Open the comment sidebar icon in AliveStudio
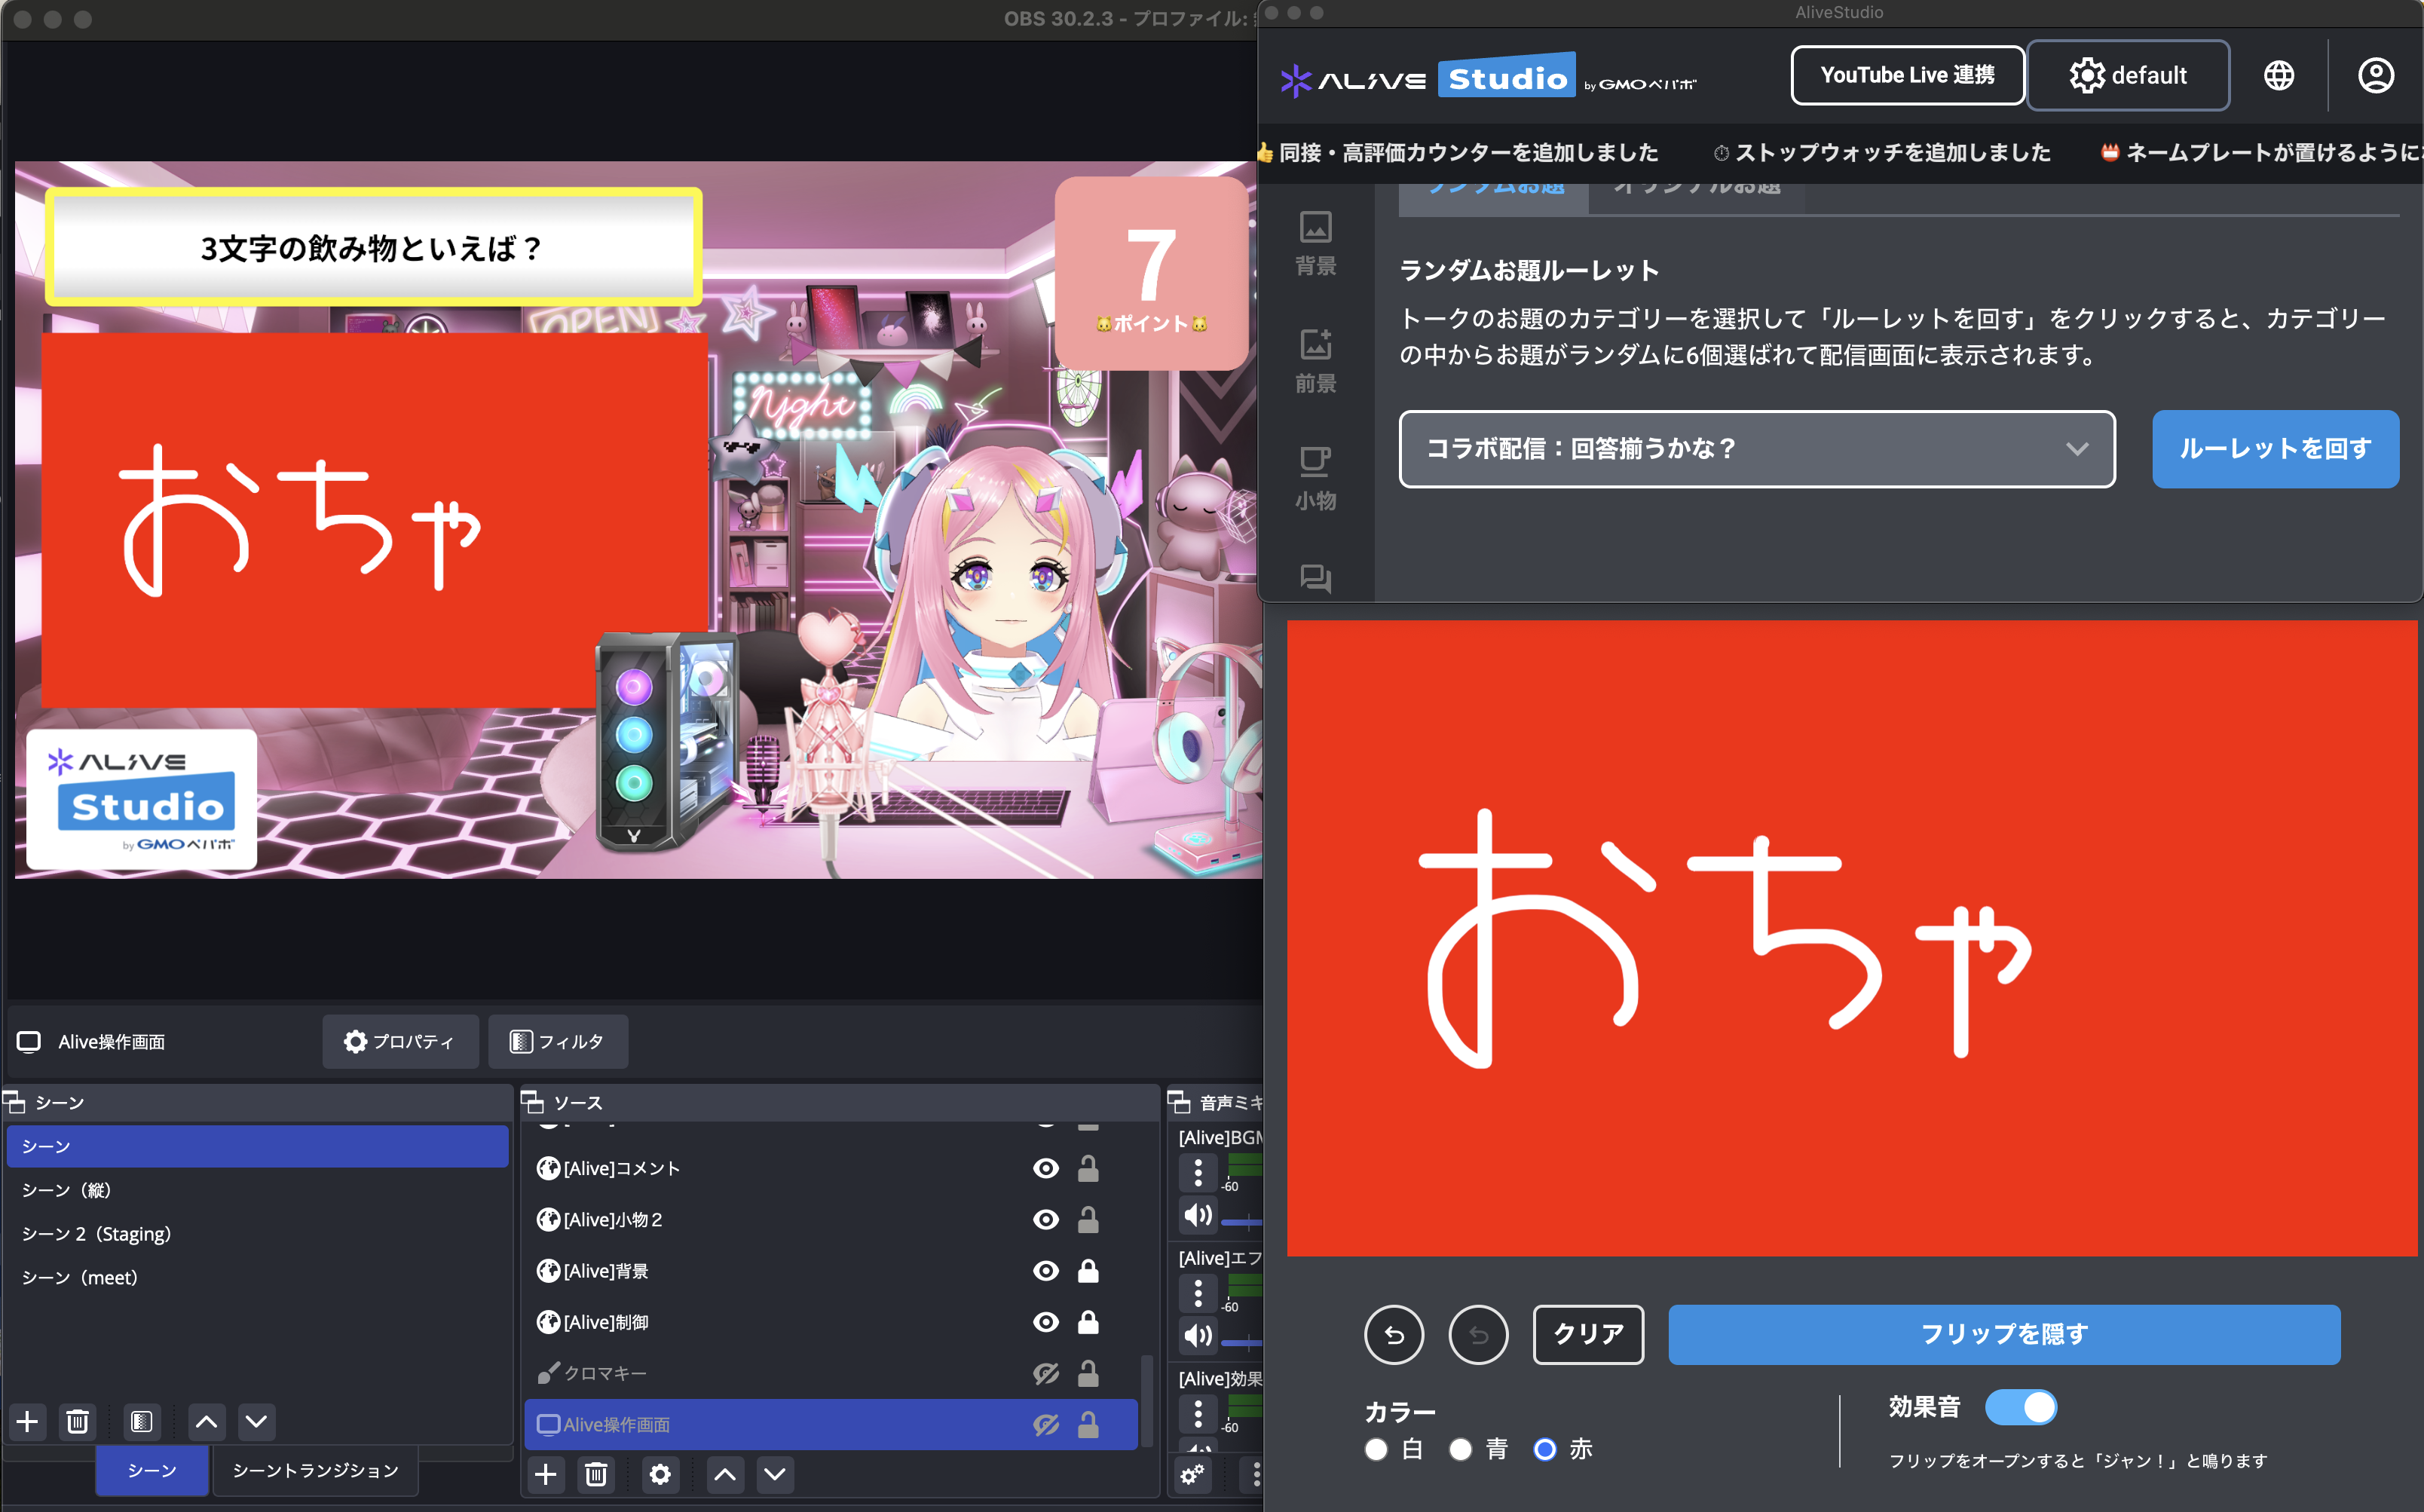 (1315, 578)
